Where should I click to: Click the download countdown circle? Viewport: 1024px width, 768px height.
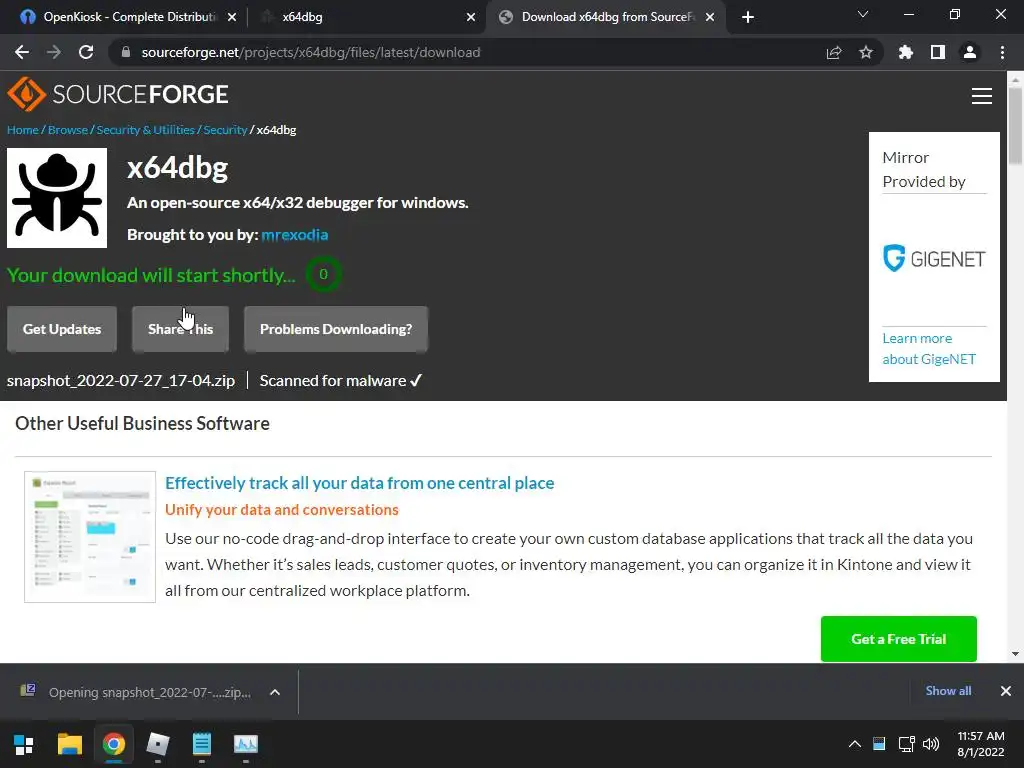[323, 274]
